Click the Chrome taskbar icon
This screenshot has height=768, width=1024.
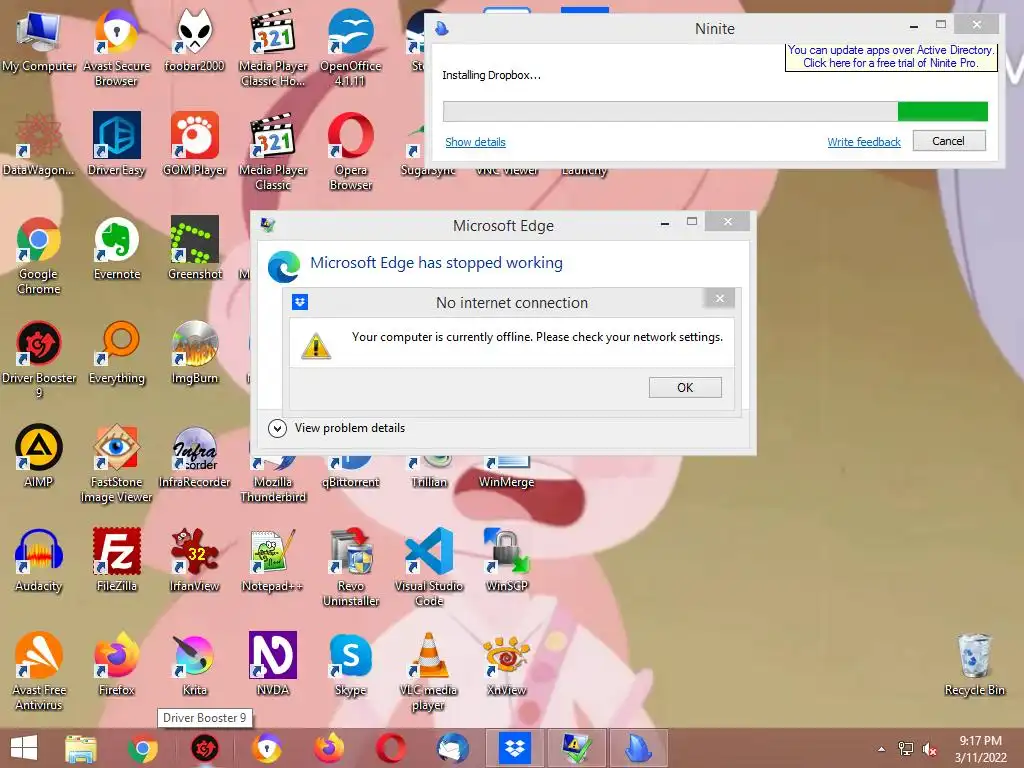pos(142,748)
